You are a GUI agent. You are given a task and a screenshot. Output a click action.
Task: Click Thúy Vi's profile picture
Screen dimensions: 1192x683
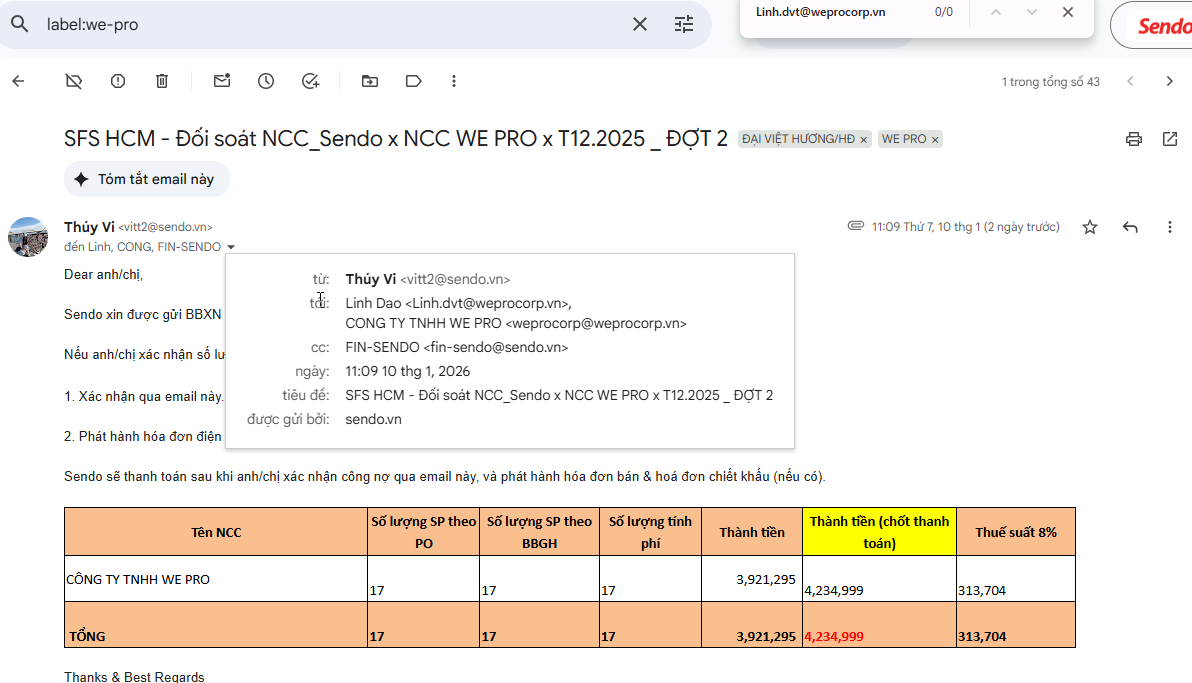(x=28, y=237)
